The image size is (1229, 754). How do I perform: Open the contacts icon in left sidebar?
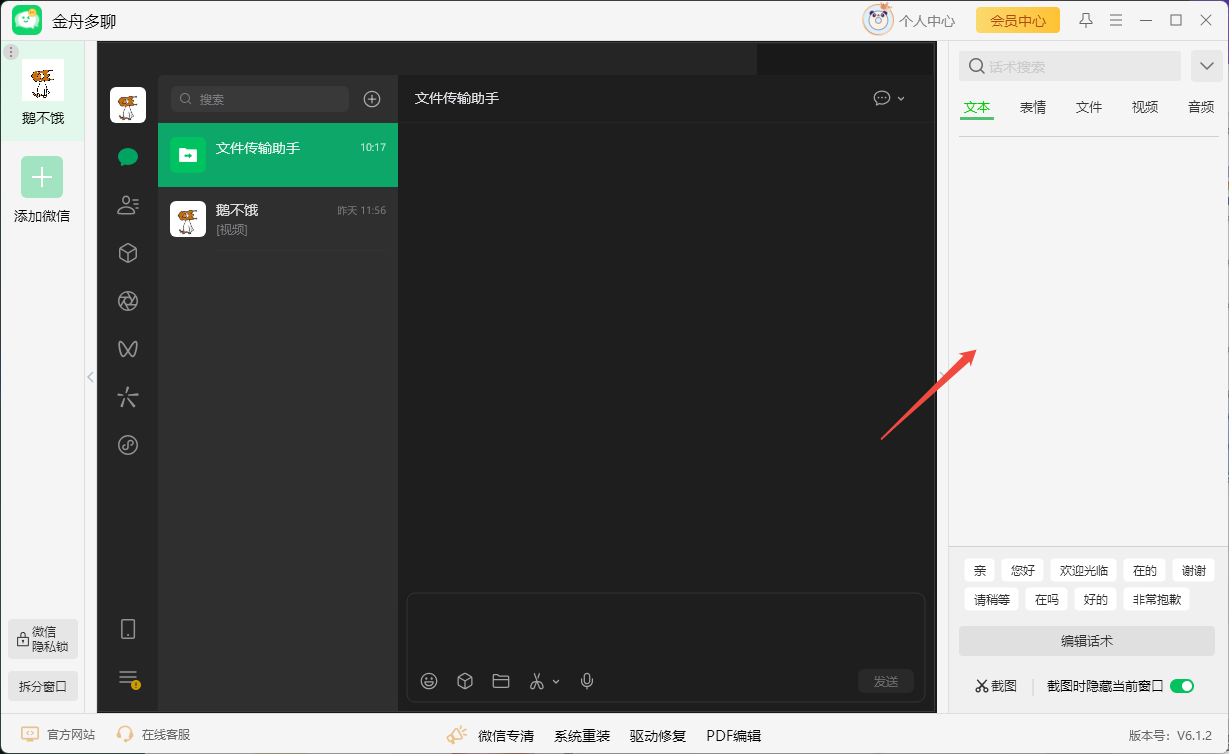pos(128,205)
